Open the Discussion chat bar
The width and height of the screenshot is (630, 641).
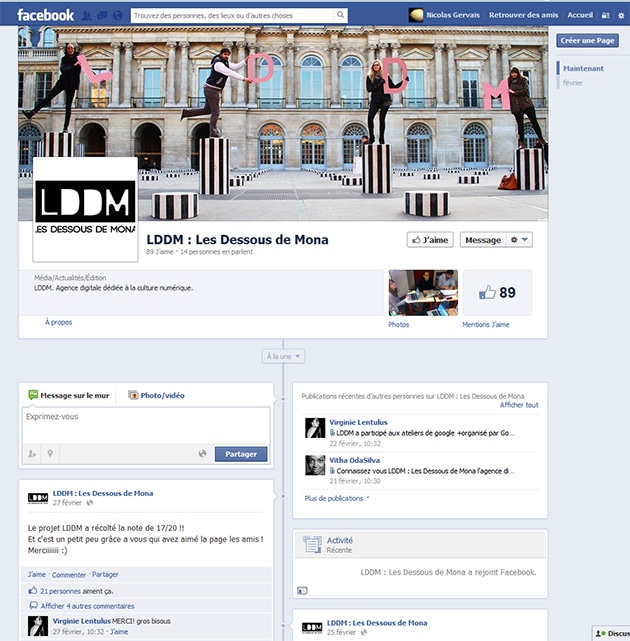coord(612,633)
